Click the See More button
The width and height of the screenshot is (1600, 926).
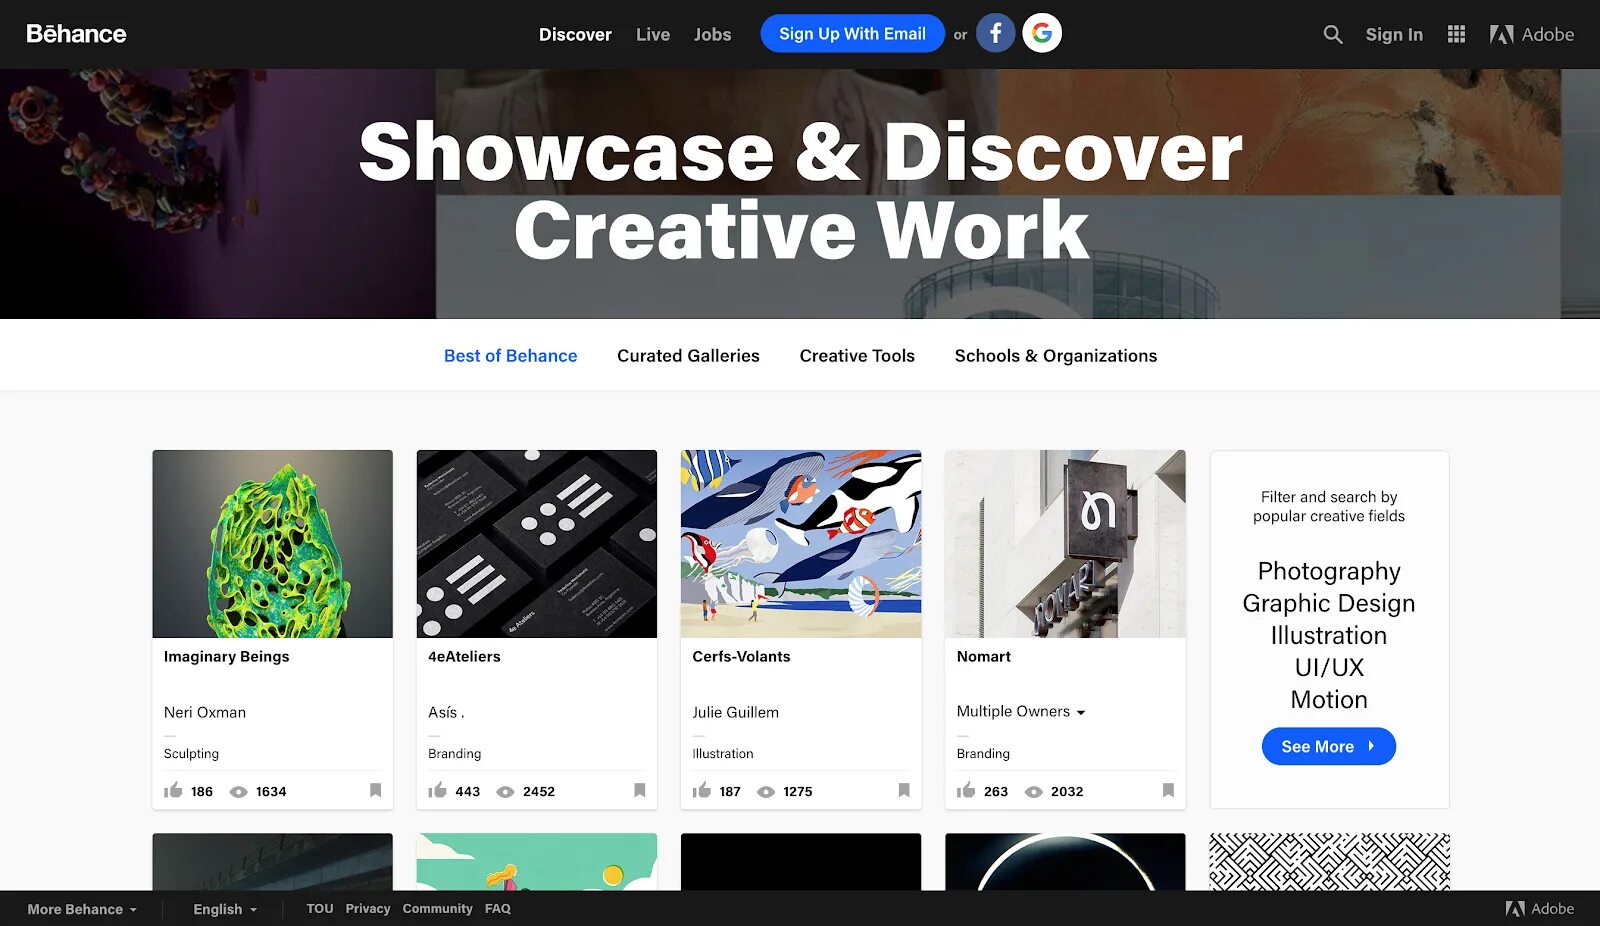point(1328,746)
